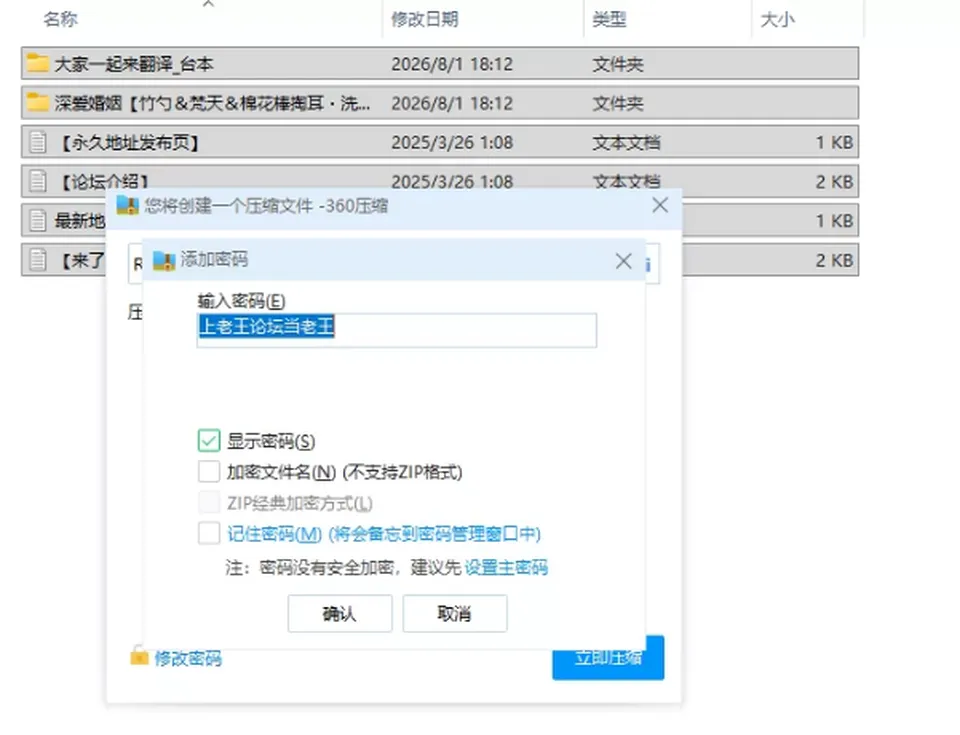
Task: Click the 360压缩 icon in the 您将创建一个压缩文件 title bar
Action: [x=127, y=206]
